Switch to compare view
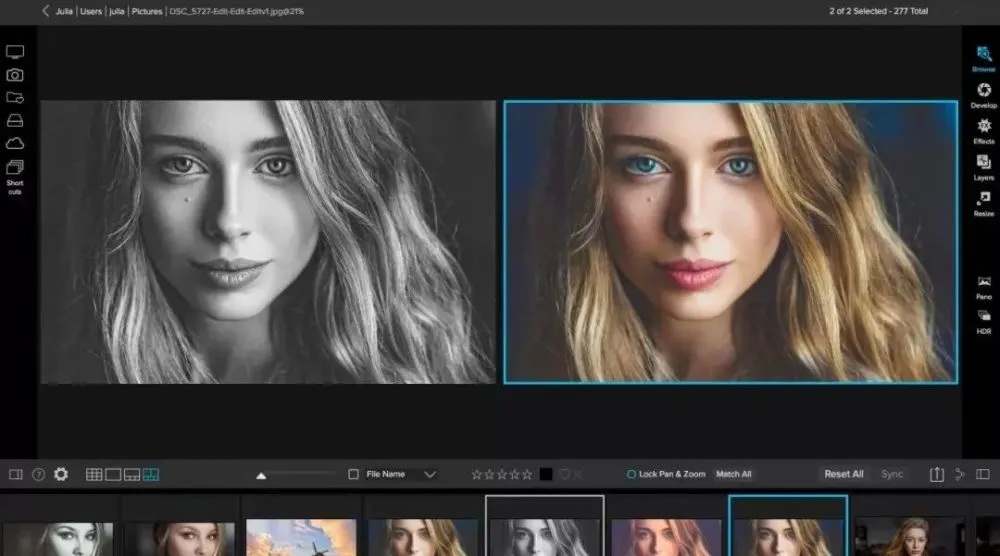Viewport: 1000px width, 556px height. [x=151, y=474]
